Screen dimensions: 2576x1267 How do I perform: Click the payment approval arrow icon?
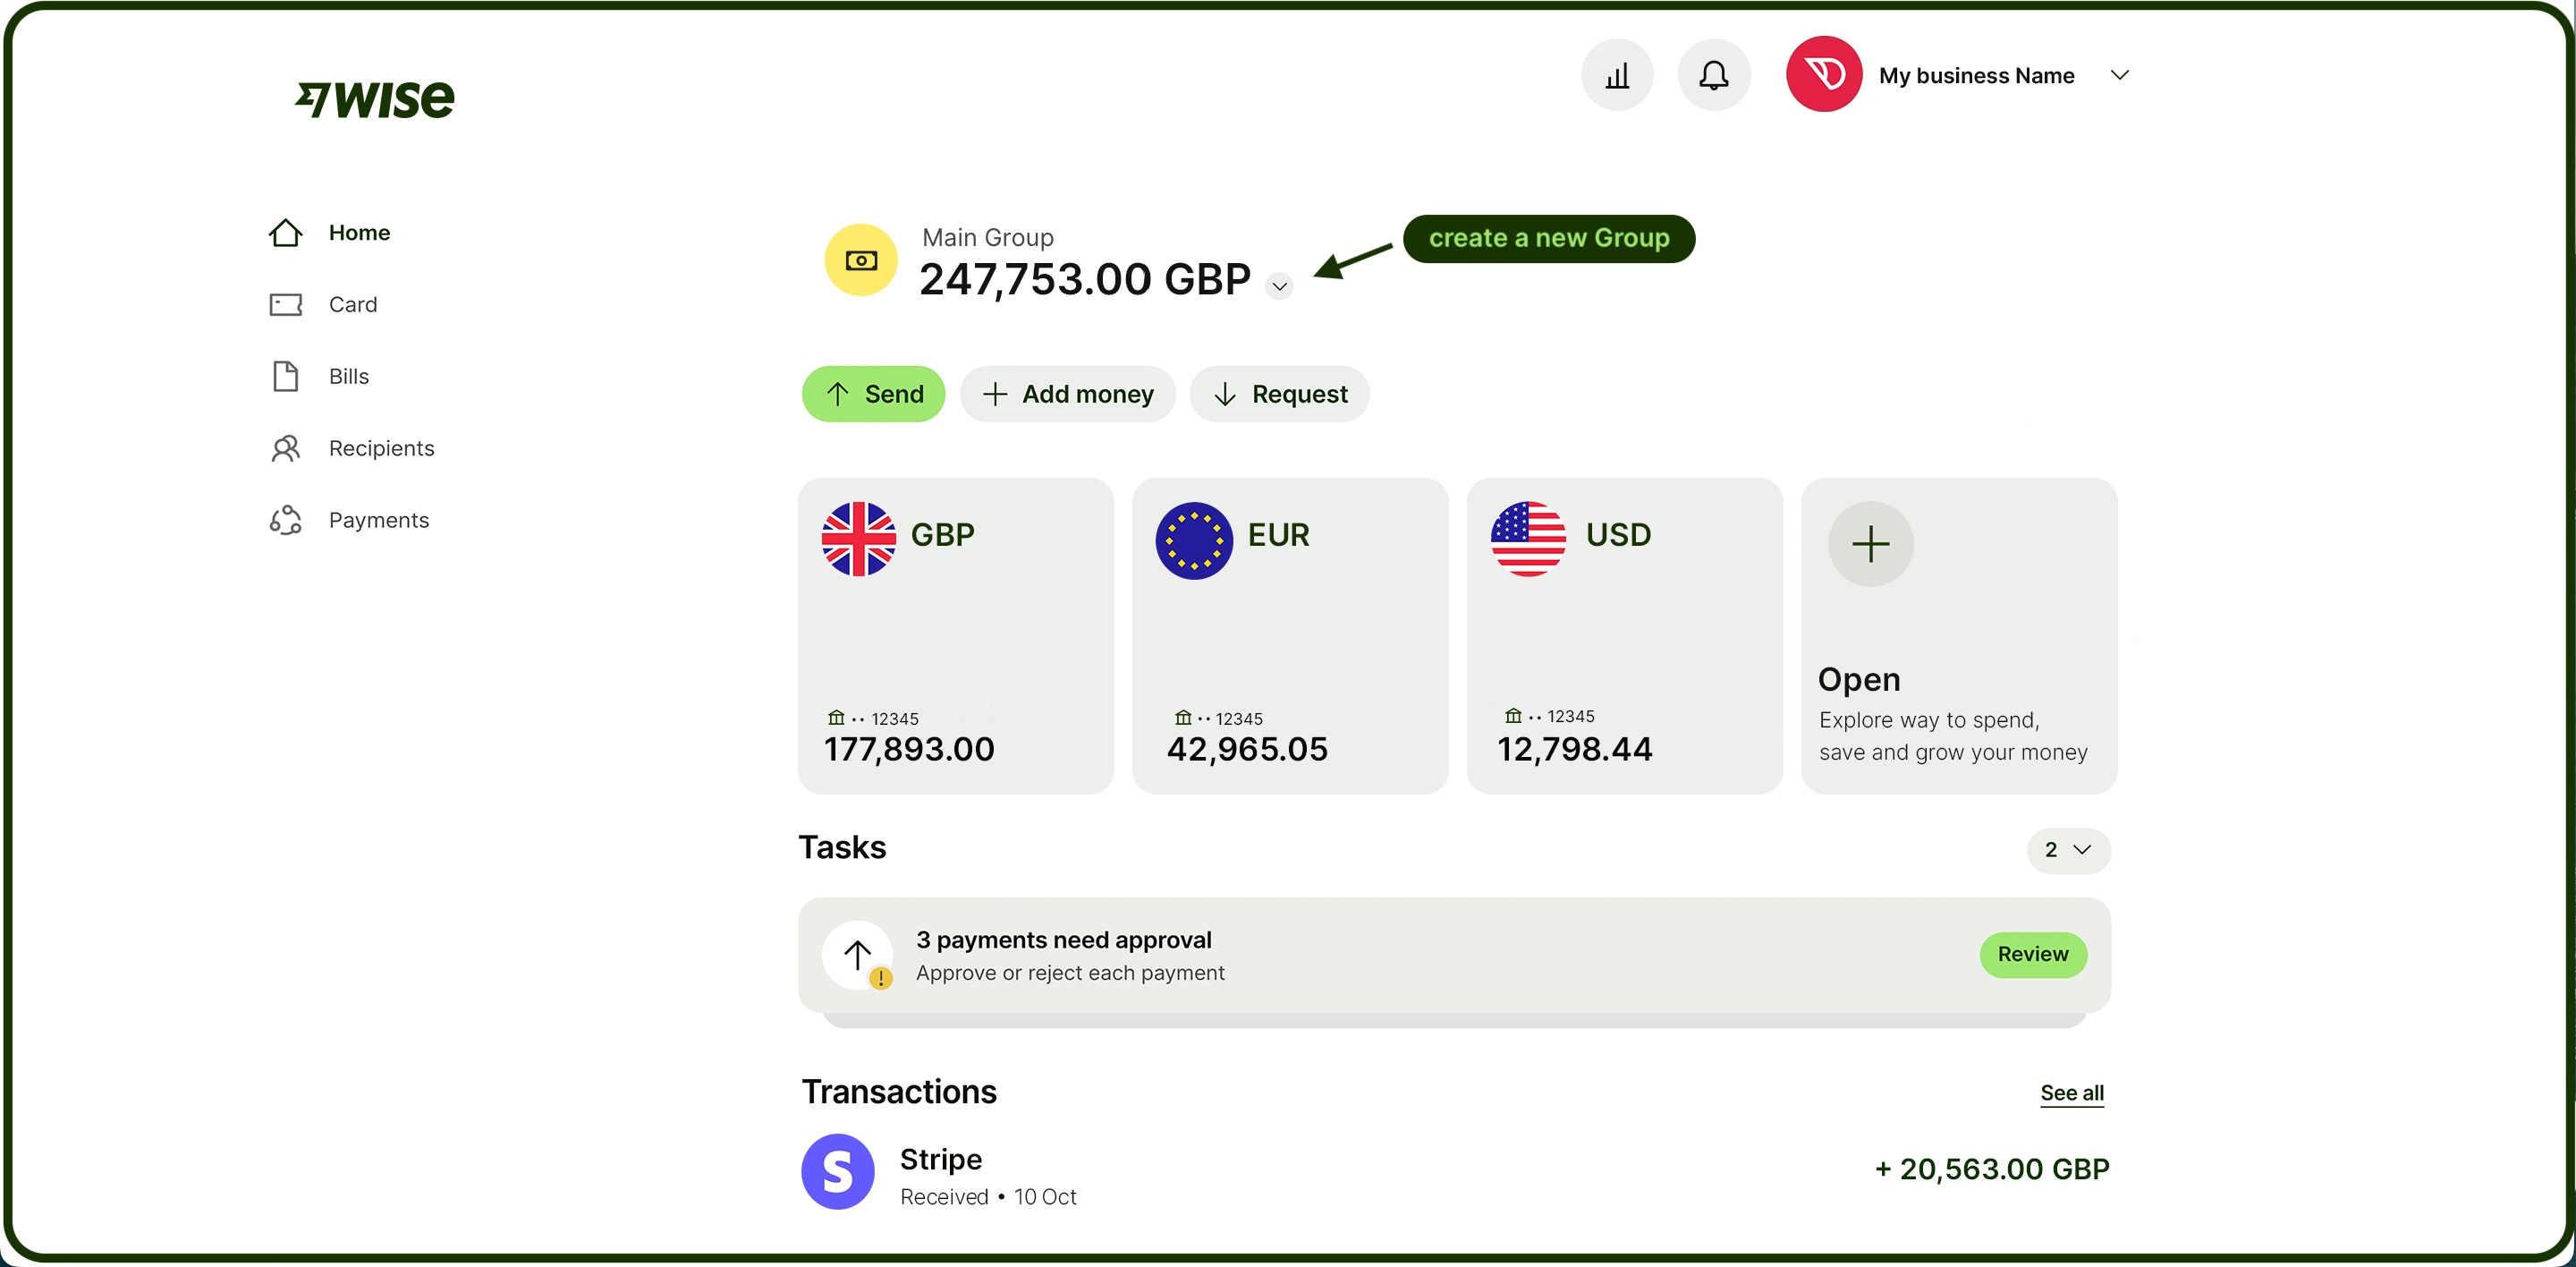pos(857,955)
